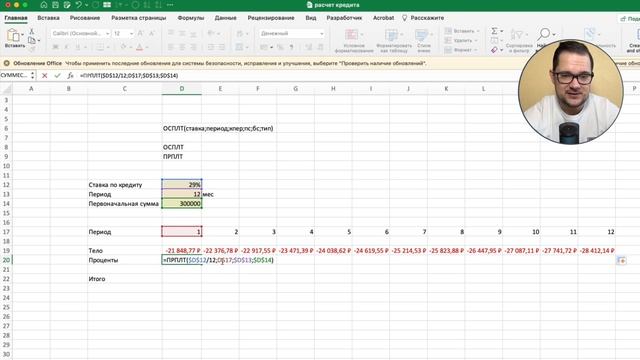Click the fx insert function icon
This screenshot has height=360, width=640.
point(70,76)
